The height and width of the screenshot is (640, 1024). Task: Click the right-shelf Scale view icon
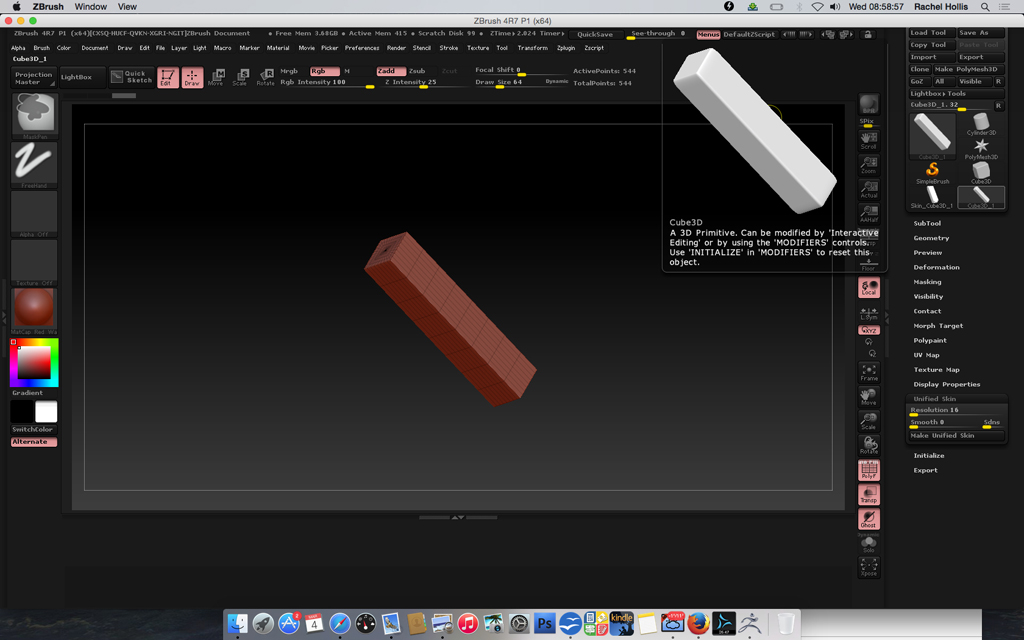click(869, 421)
